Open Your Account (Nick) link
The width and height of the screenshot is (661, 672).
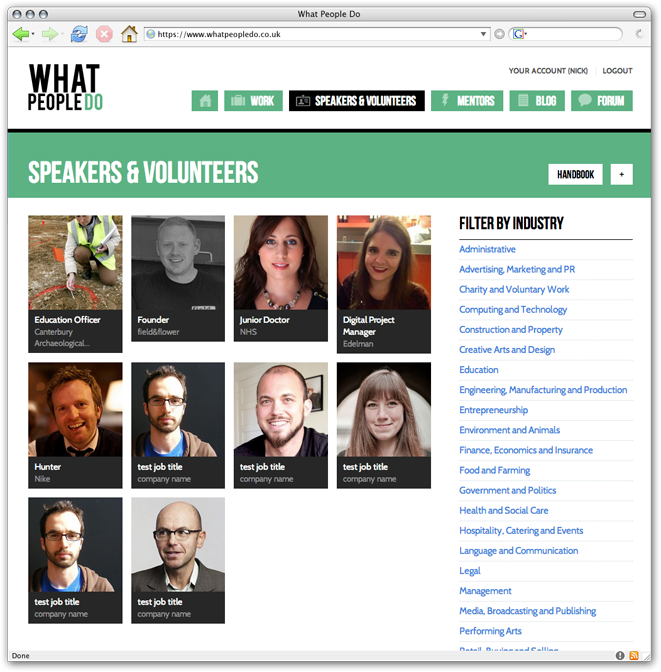[x=548, y=71]
